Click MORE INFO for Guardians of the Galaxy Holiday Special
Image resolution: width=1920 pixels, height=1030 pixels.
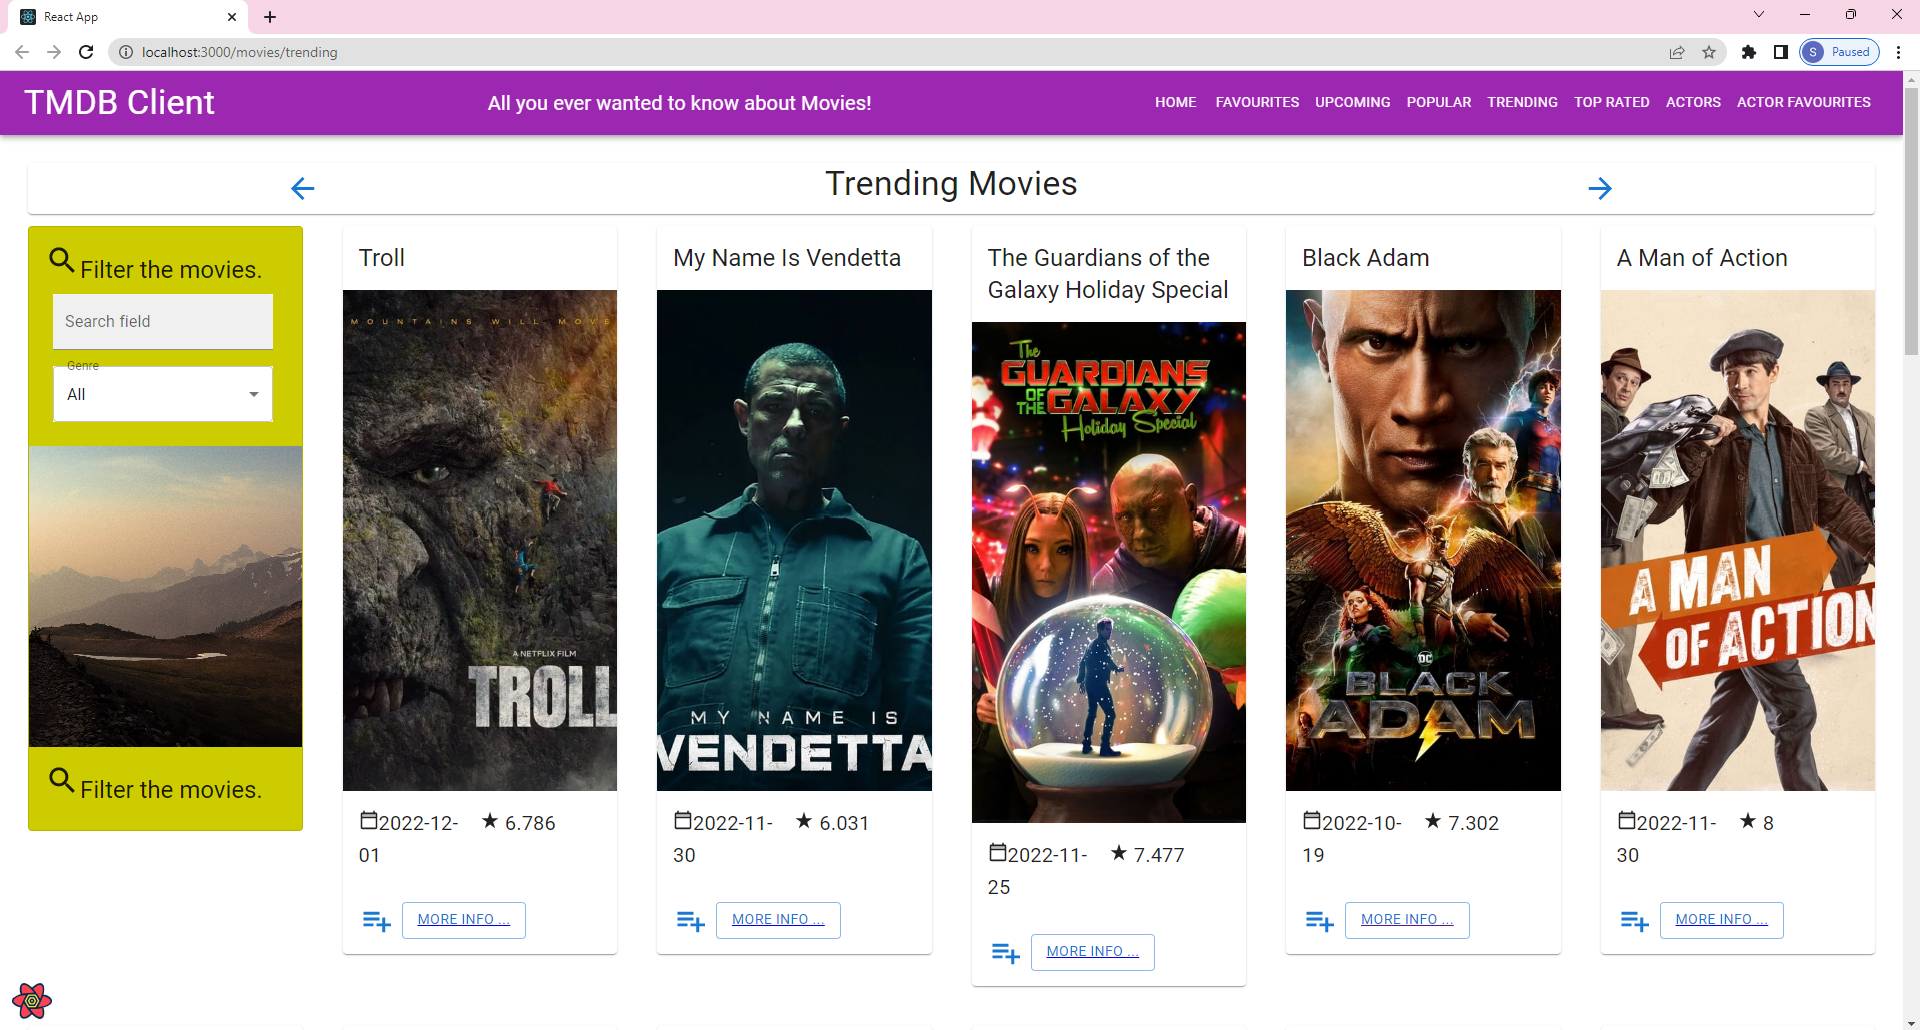click(x=1092, y=952)
